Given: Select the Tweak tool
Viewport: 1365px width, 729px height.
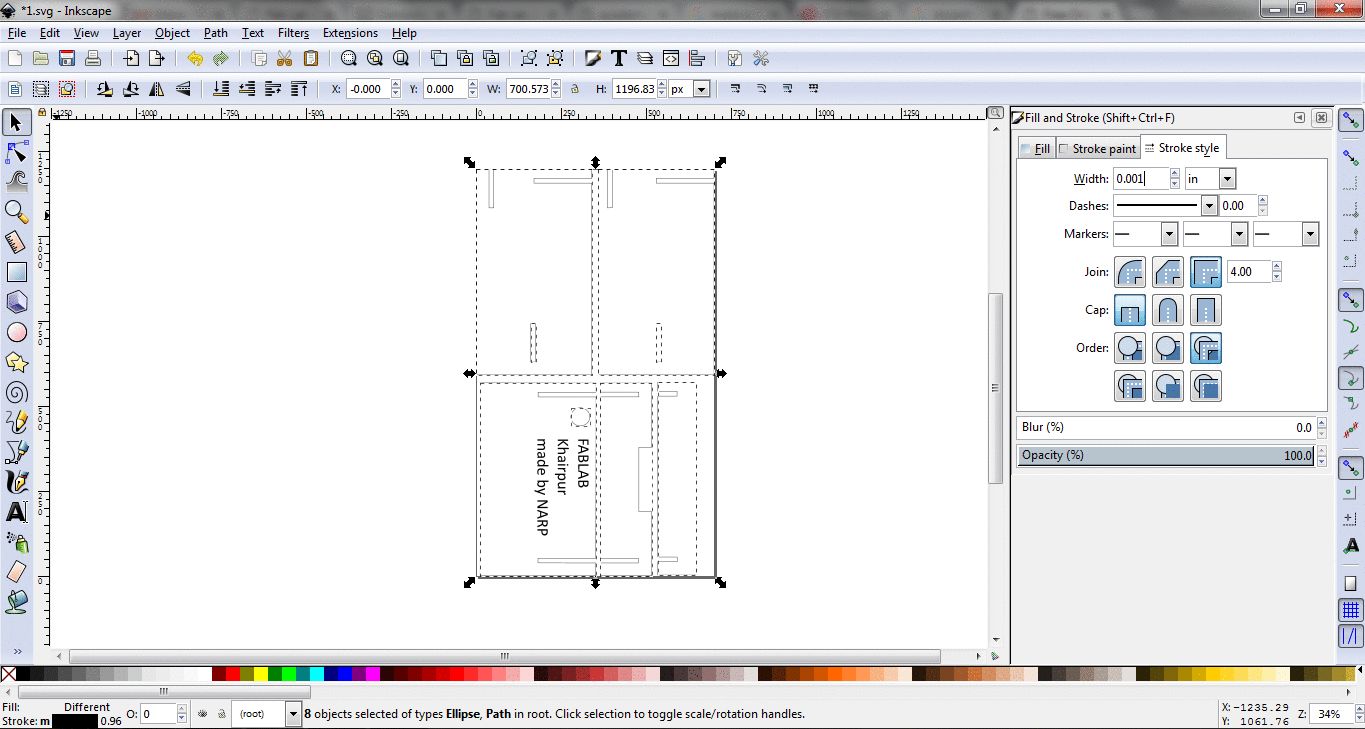Looking at the screenshot, I should [16, 182].
